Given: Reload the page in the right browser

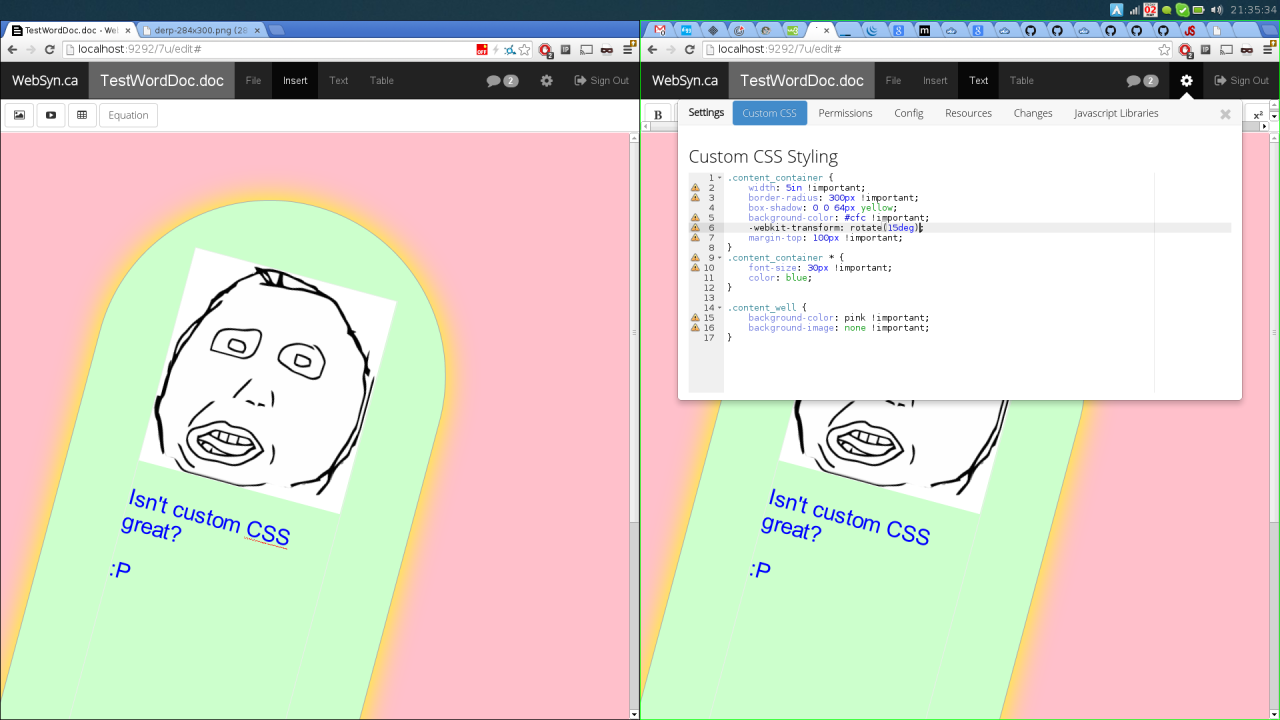Looking at the screenshot, I should tap(689, 49).
